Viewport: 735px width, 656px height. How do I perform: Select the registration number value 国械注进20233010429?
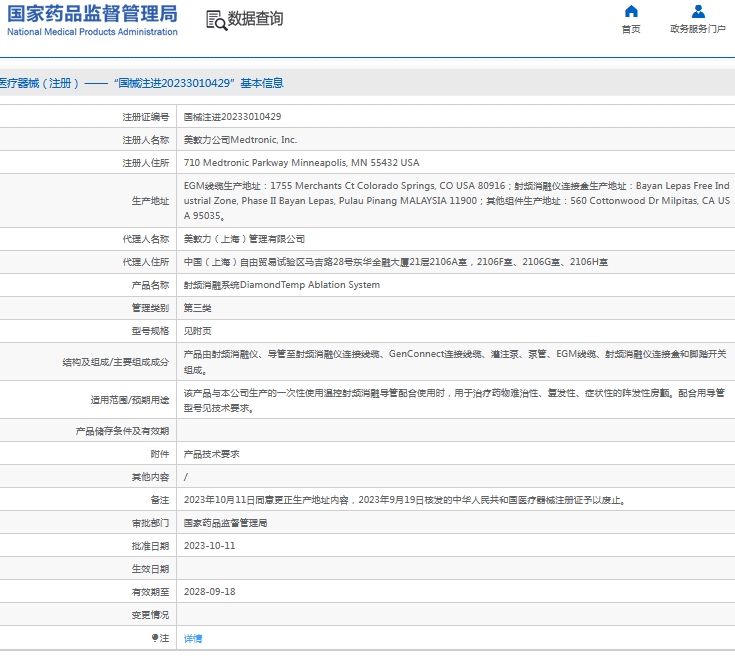(232, 117)
